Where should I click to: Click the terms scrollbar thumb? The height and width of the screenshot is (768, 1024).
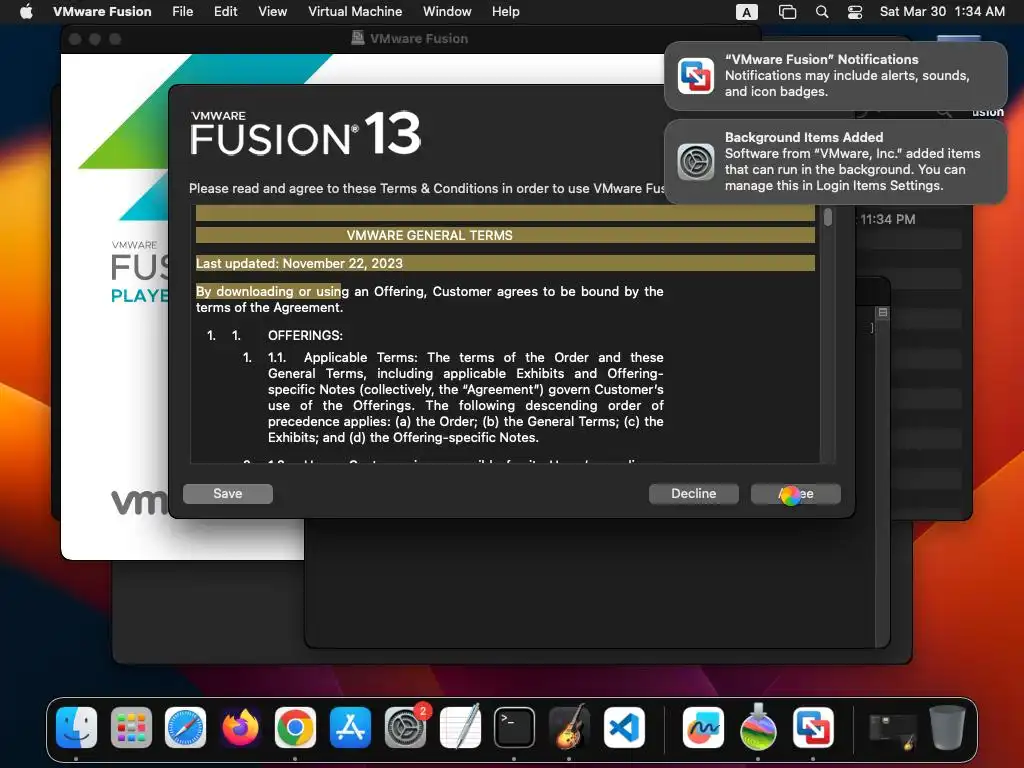coord(827,217)
